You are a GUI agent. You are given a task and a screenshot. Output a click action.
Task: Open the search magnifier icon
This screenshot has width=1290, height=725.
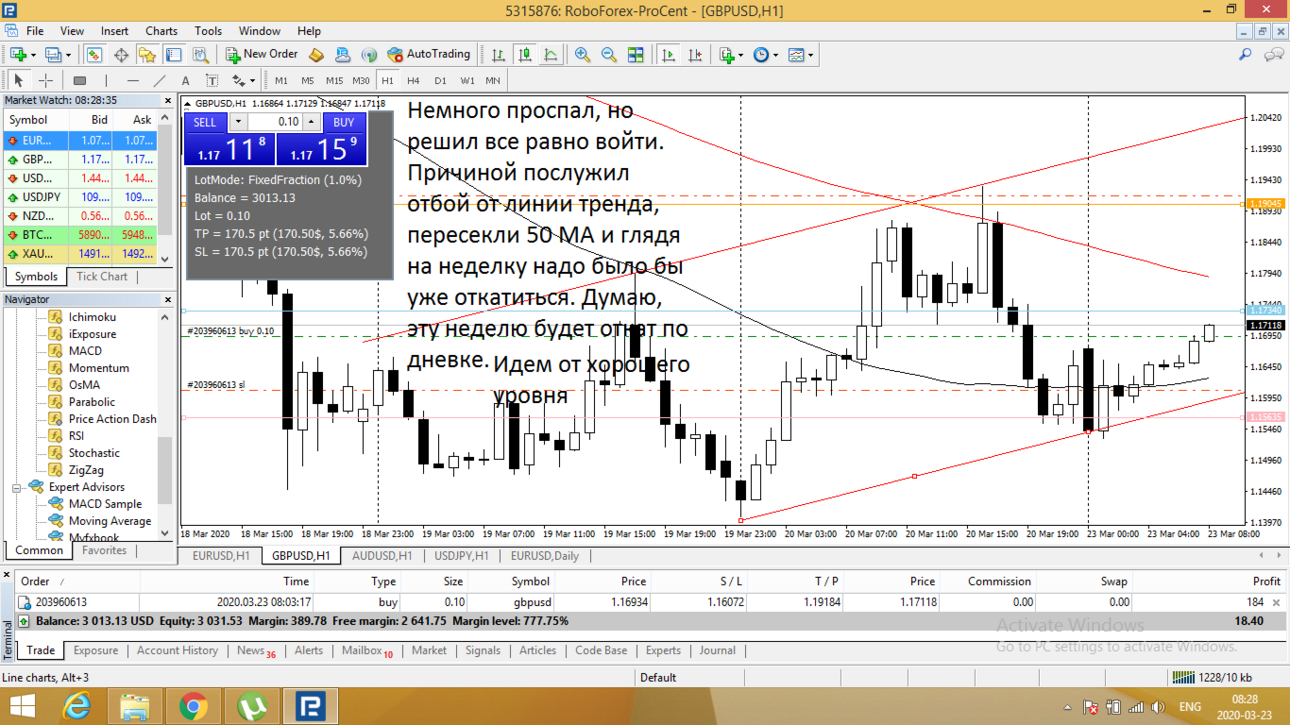[1245, 55]
